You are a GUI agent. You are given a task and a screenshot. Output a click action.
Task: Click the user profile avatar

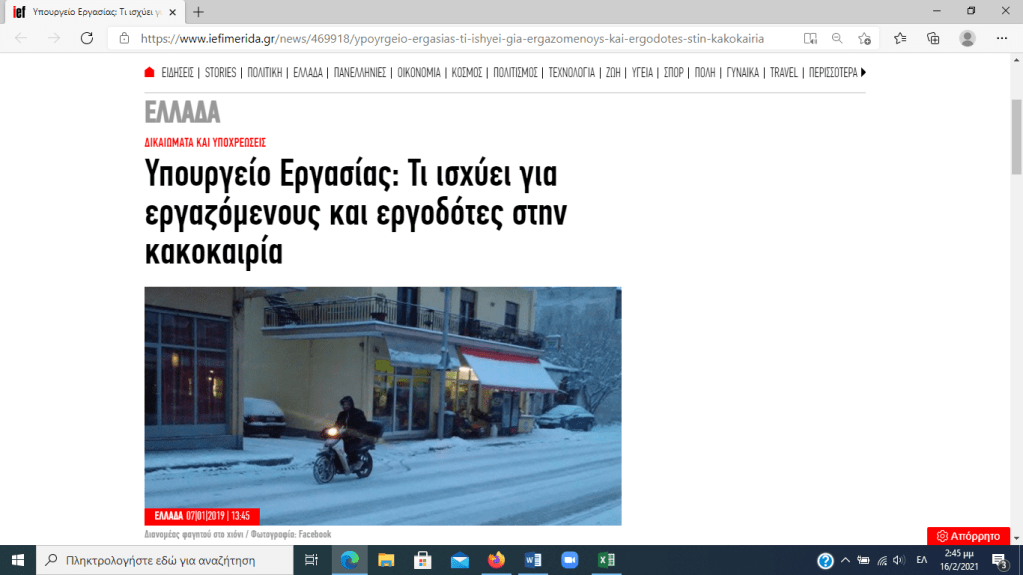[x=967, y=38]
